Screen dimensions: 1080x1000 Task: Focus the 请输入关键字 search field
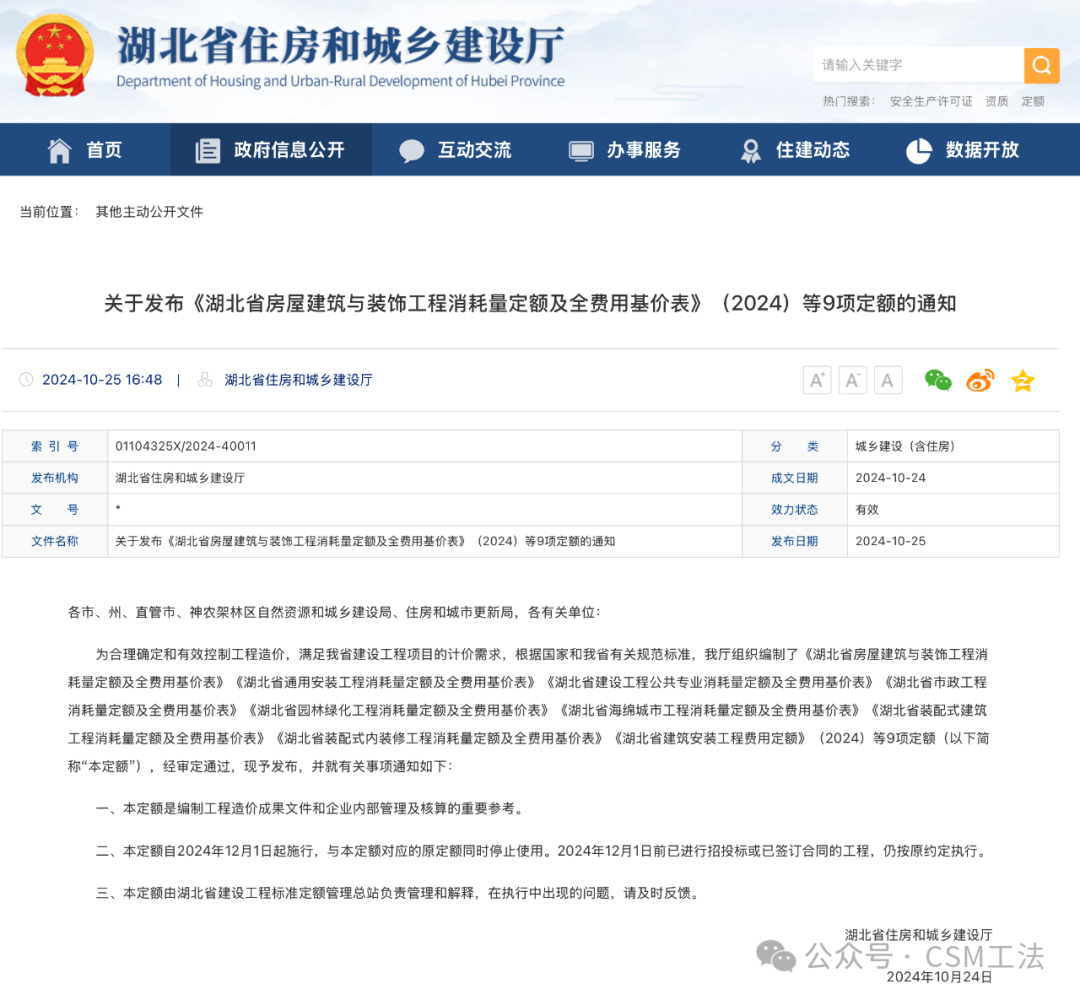(x=918, y=65)
